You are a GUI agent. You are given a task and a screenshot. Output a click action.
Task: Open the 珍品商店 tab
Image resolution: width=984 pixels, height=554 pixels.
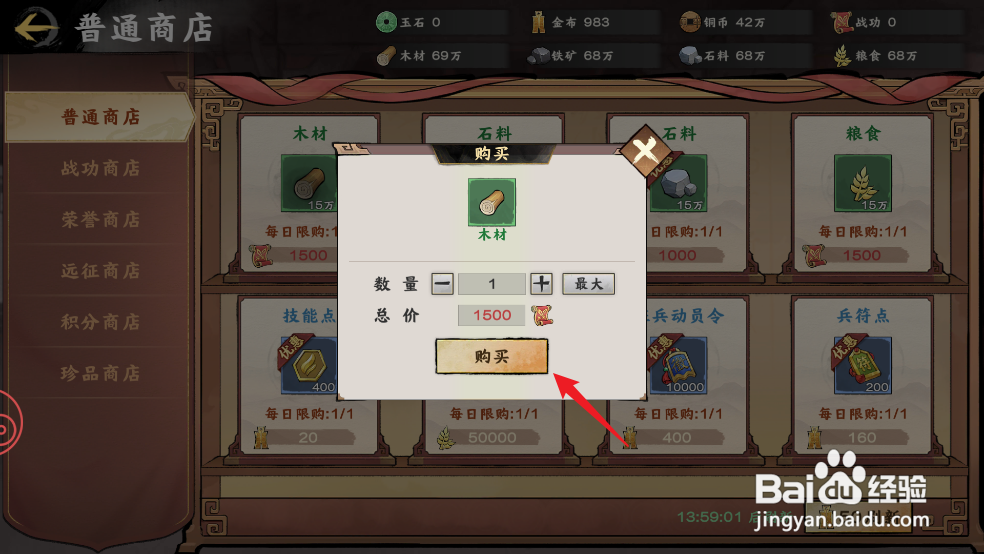(x=100, y=373)
